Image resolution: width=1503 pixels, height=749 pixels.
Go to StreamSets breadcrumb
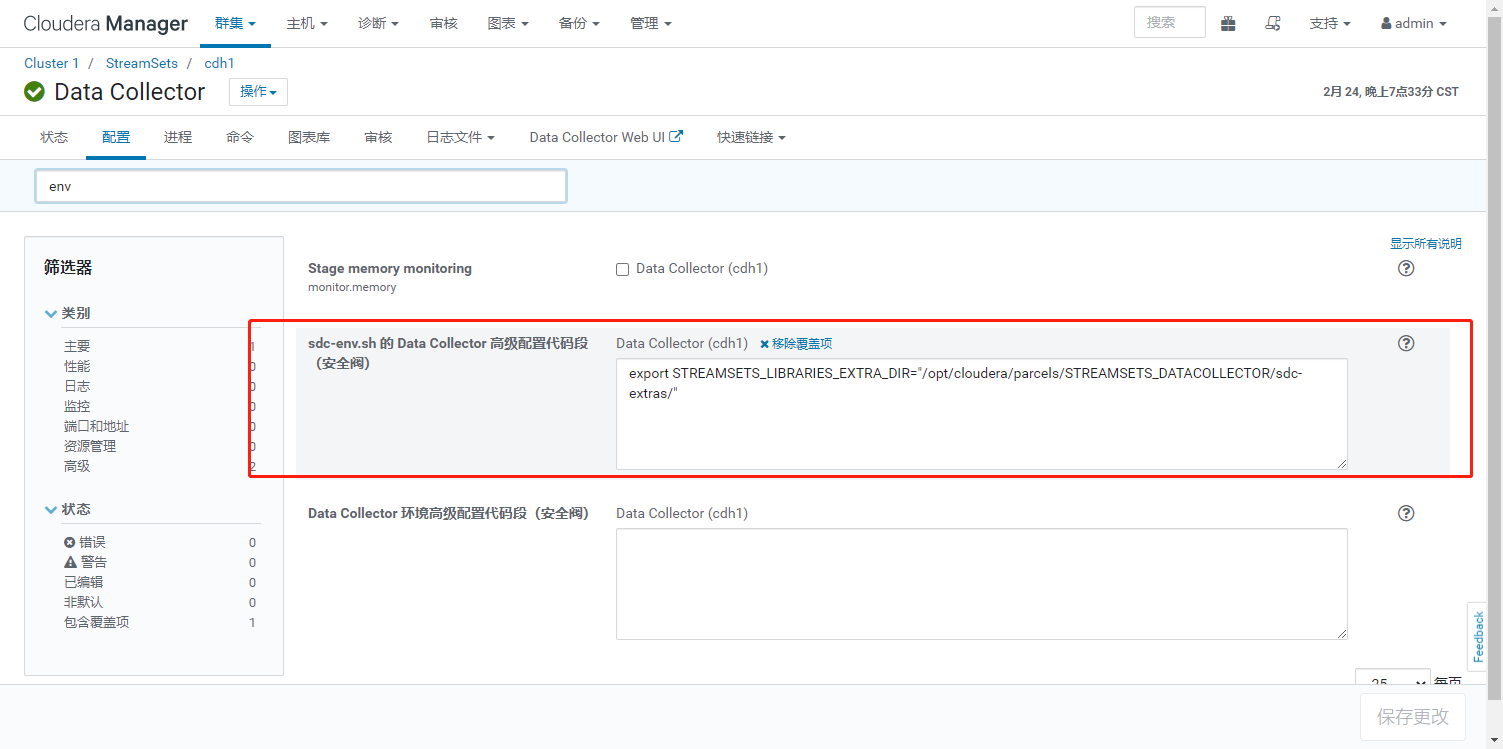[142, 63]
